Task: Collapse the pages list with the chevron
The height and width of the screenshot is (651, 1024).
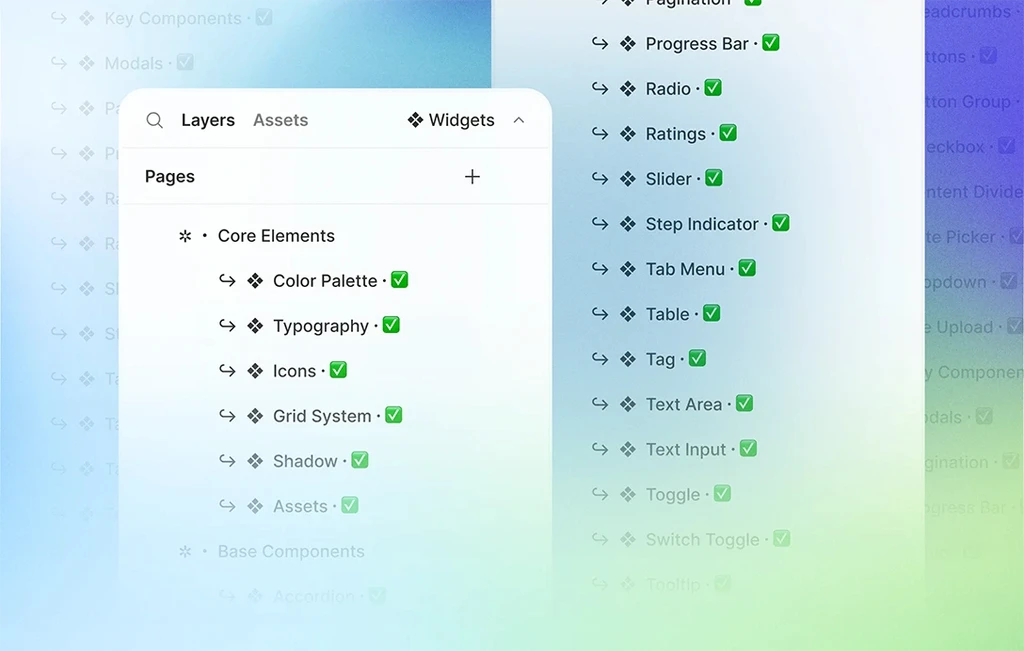Action: 518,120
